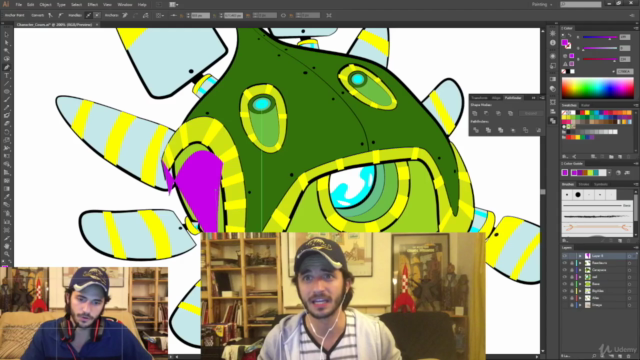Screen dimensions: 640x360
Task: Click the Pathfinder icon in panel dock
Action: pos(553,121)
